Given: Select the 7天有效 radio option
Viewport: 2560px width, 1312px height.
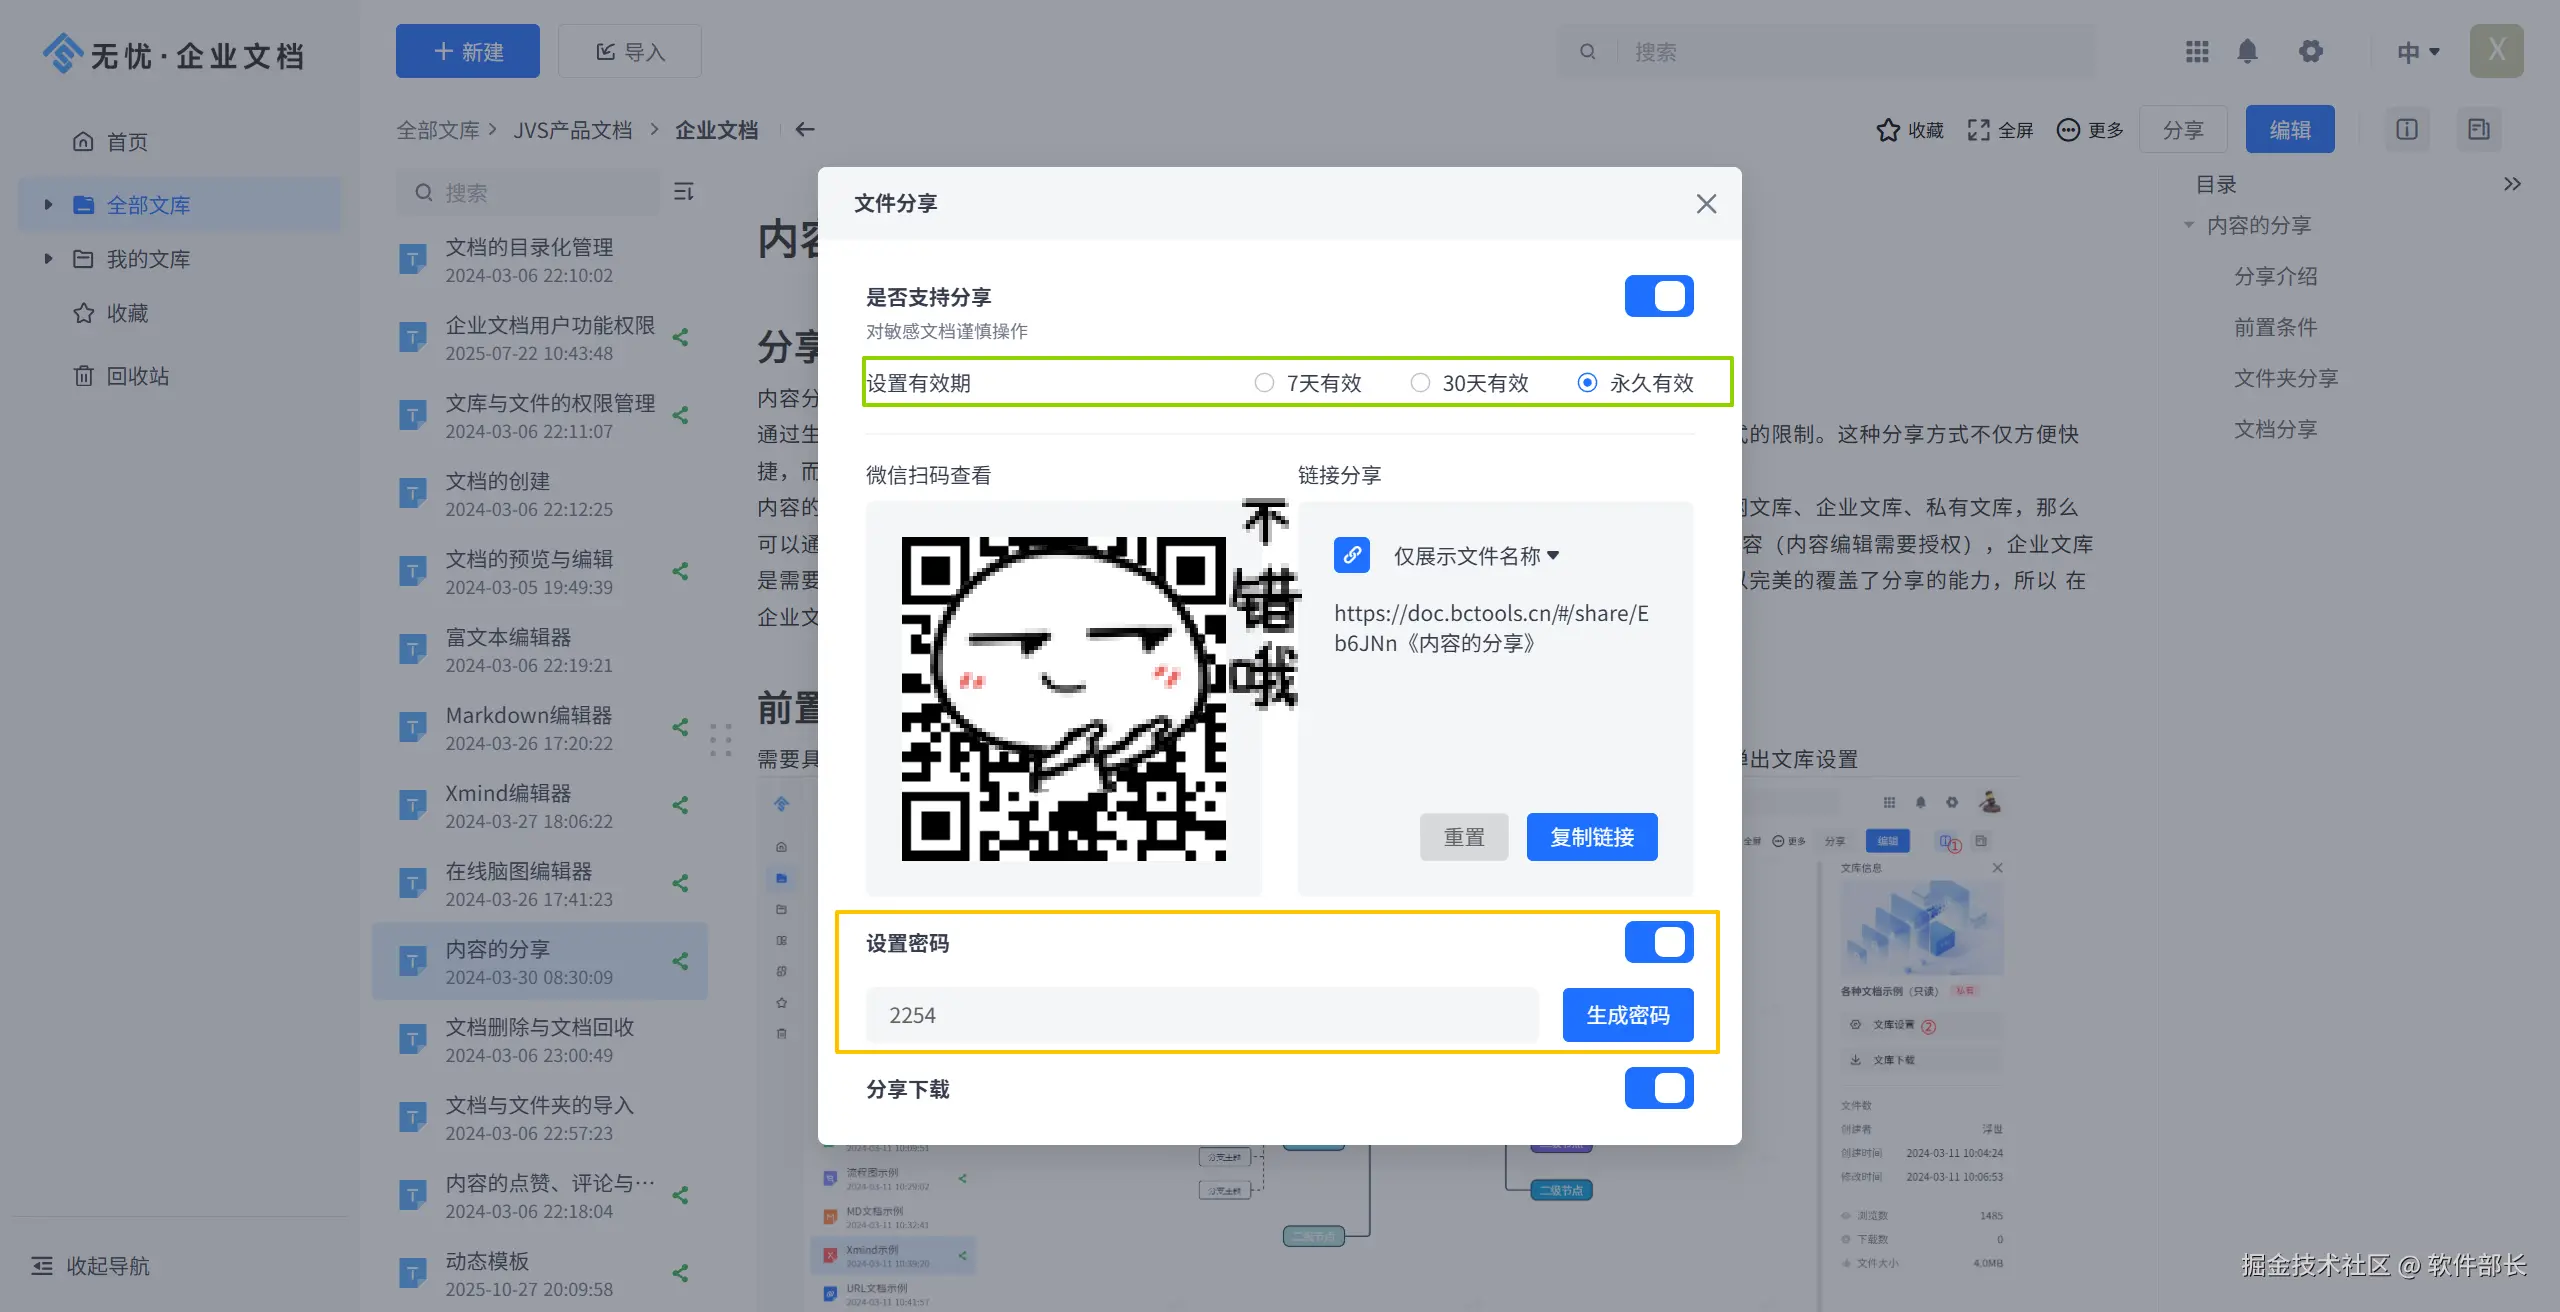Looking at the screenshot, I should coord(1264,383).
